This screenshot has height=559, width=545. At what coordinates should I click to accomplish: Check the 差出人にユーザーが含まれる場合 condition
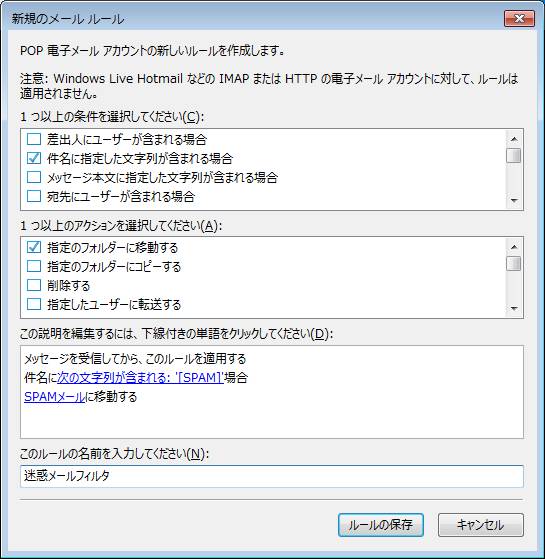tap(34, 139)
